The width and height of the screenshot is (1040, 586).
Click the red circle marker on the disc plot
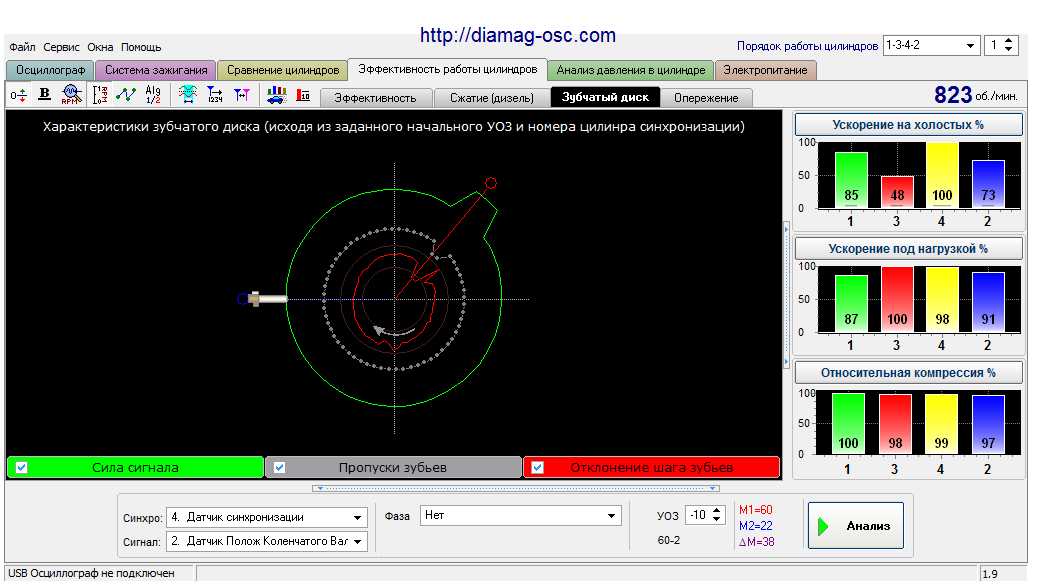491,183
